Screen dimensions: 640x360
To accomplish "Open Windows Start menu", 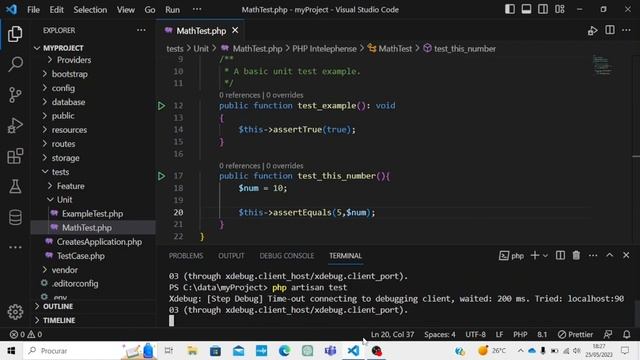I will click(11, 351).
